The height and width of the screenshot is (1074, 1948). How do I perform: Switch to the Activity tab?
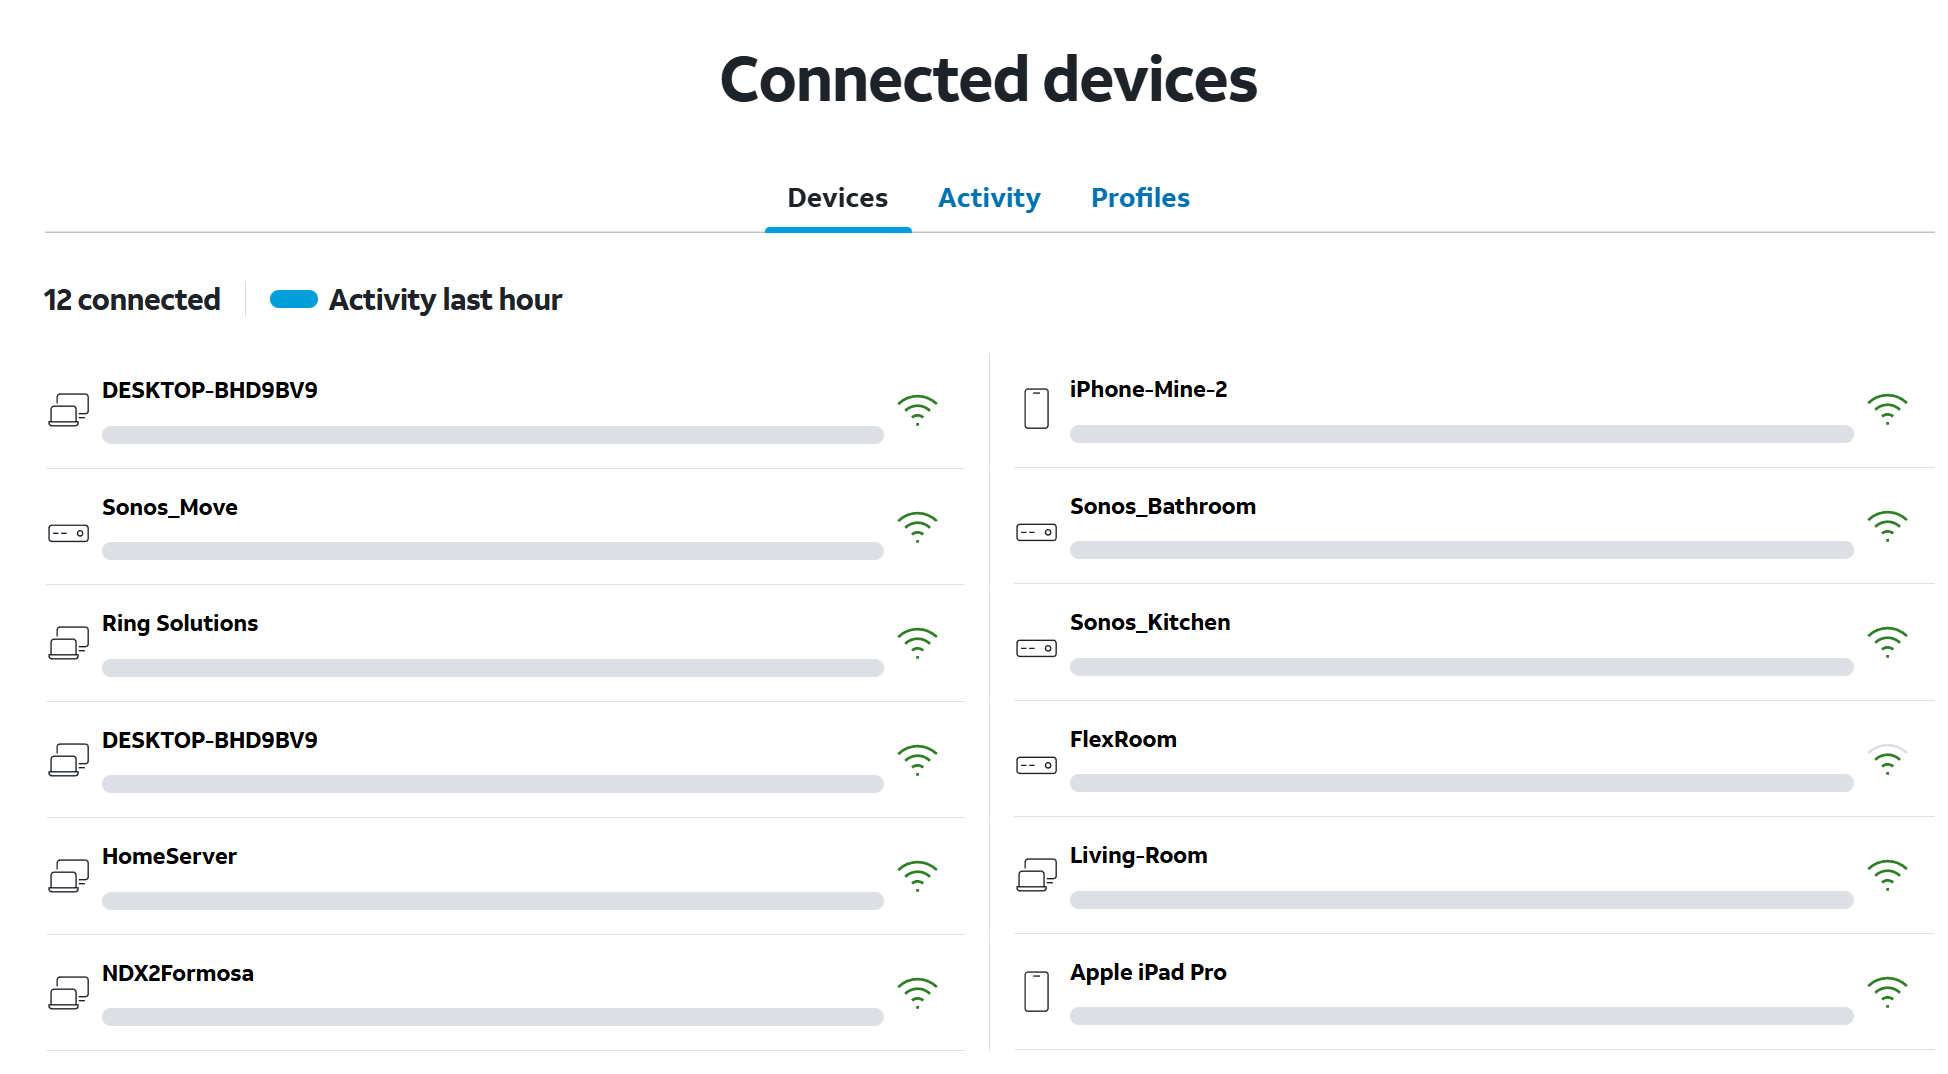(x=989, y=198)
